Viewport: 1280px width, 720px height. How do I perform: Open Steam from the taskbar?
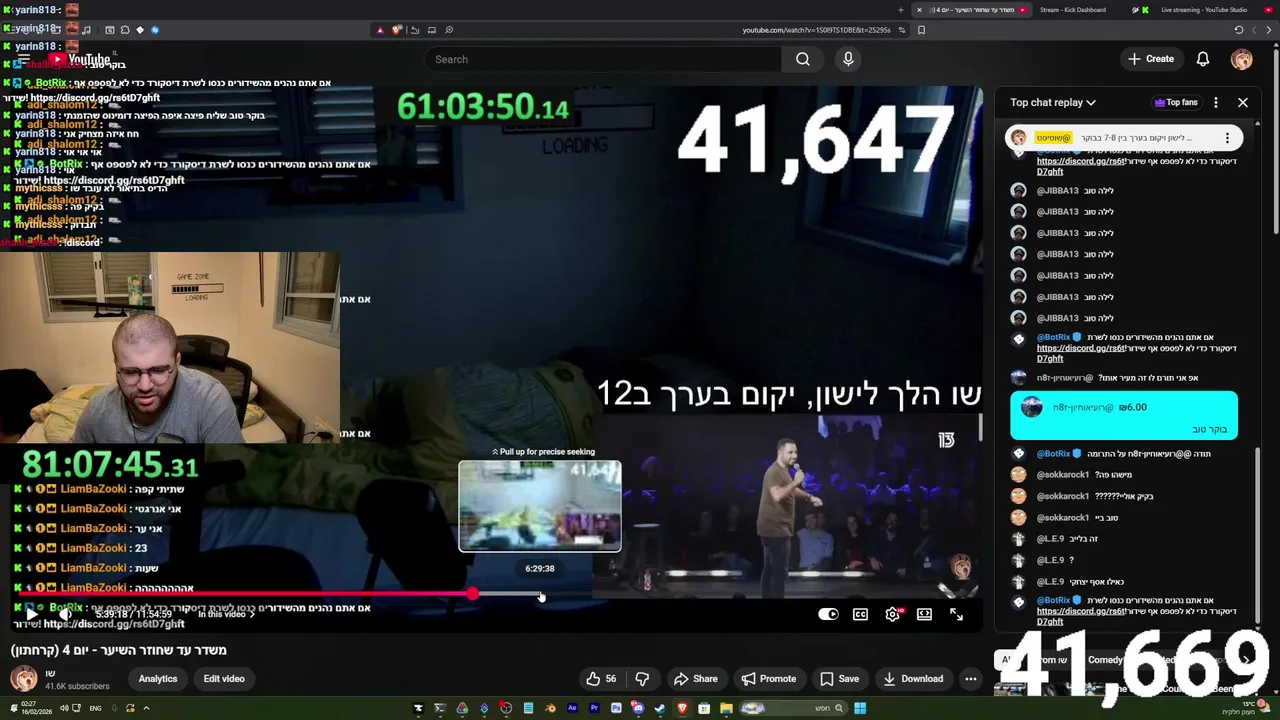pyautogui.click(x=660, y=708)
